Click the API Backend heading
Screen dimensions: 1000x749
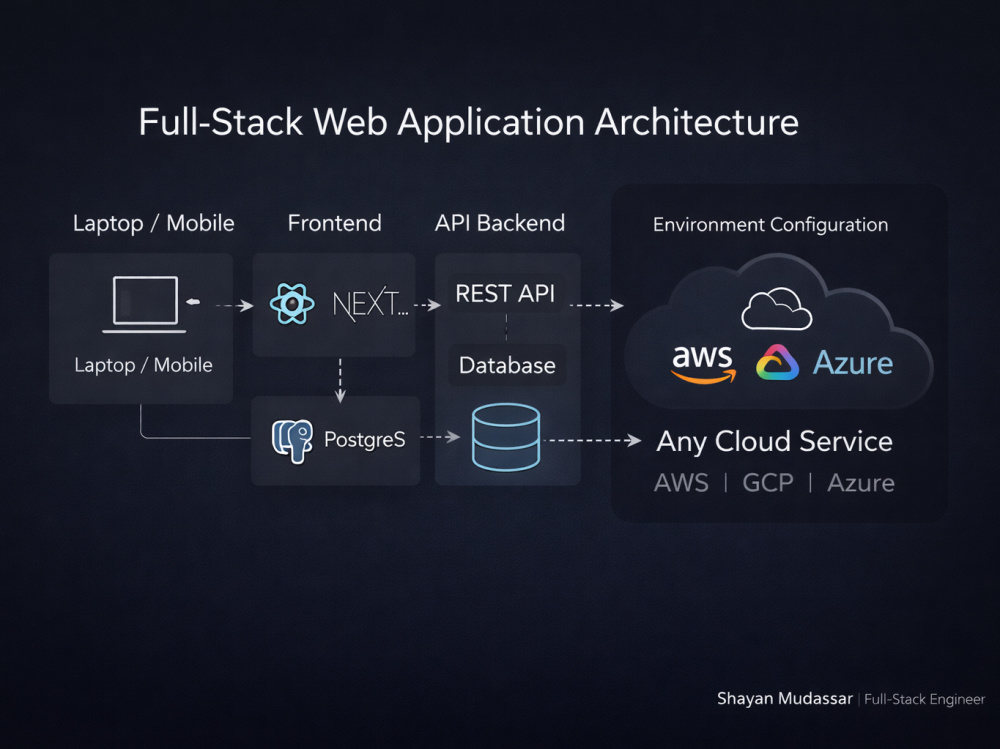(500, 223)
